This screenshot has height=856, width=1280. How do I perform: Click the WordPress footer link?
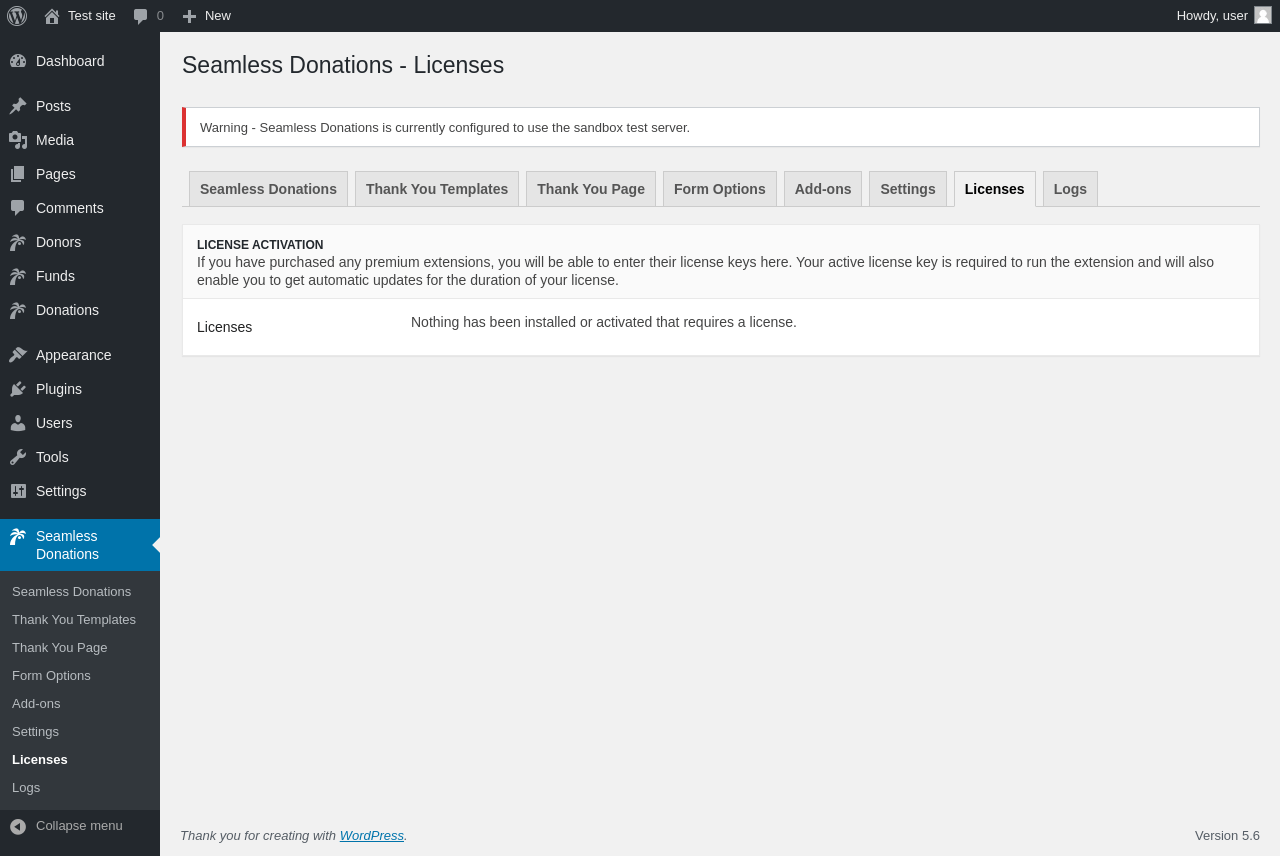[372, 835]
